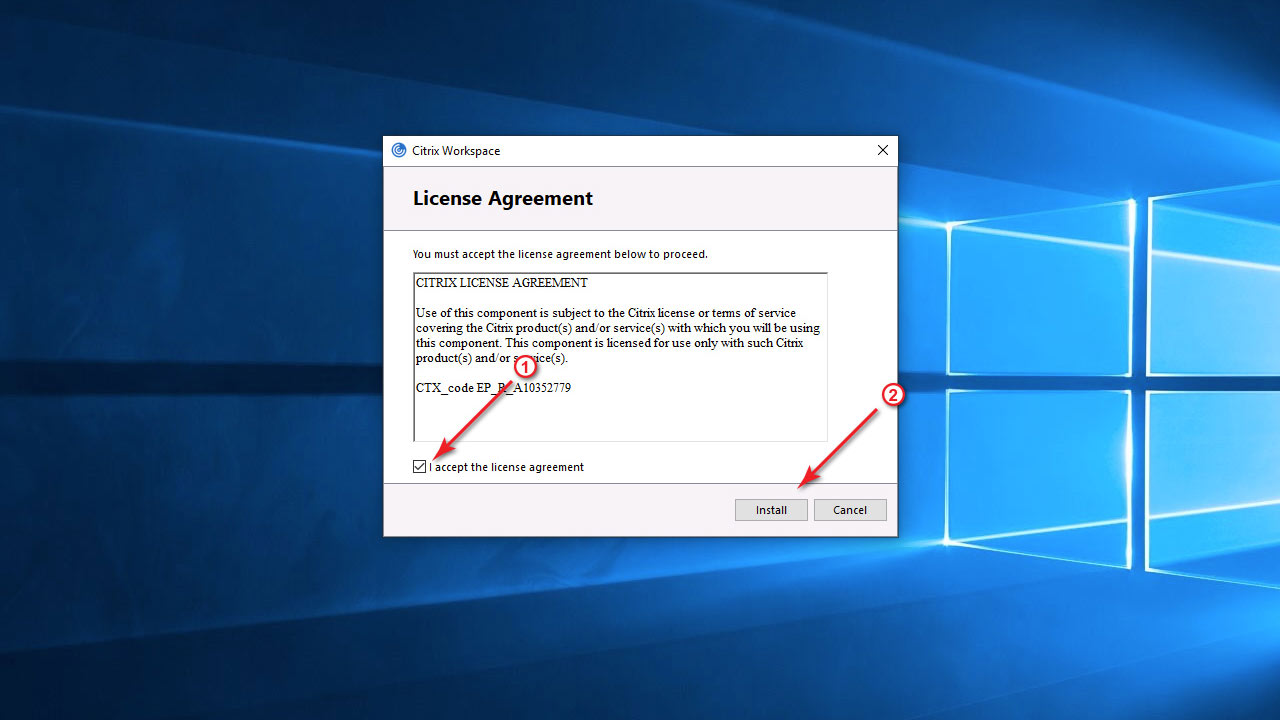The height and width of the screenshot is (720, 1280).
Task: Click the red circled number 1 marker
Action: click(526, 367)
